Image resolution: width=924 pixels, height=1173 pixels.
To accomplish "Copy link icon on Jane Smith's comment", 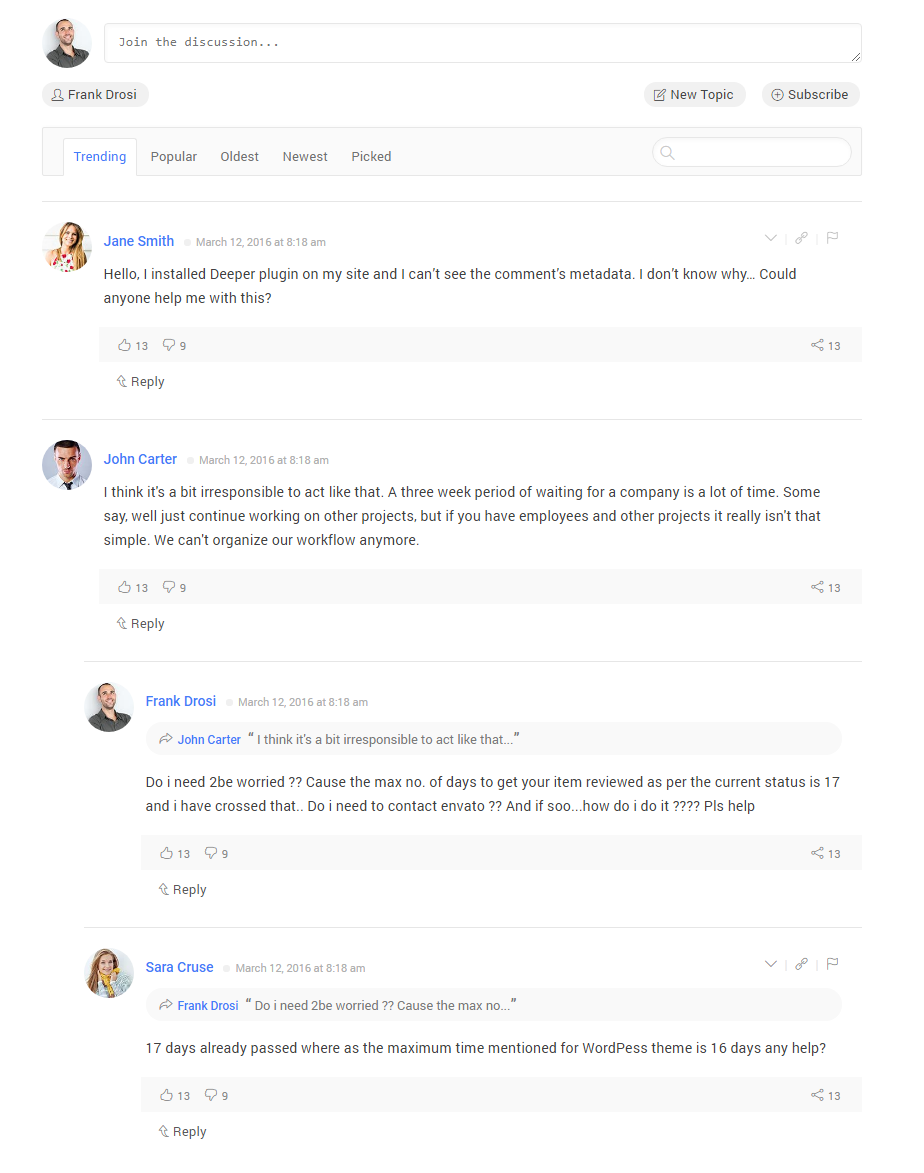I will click(801, 238).
